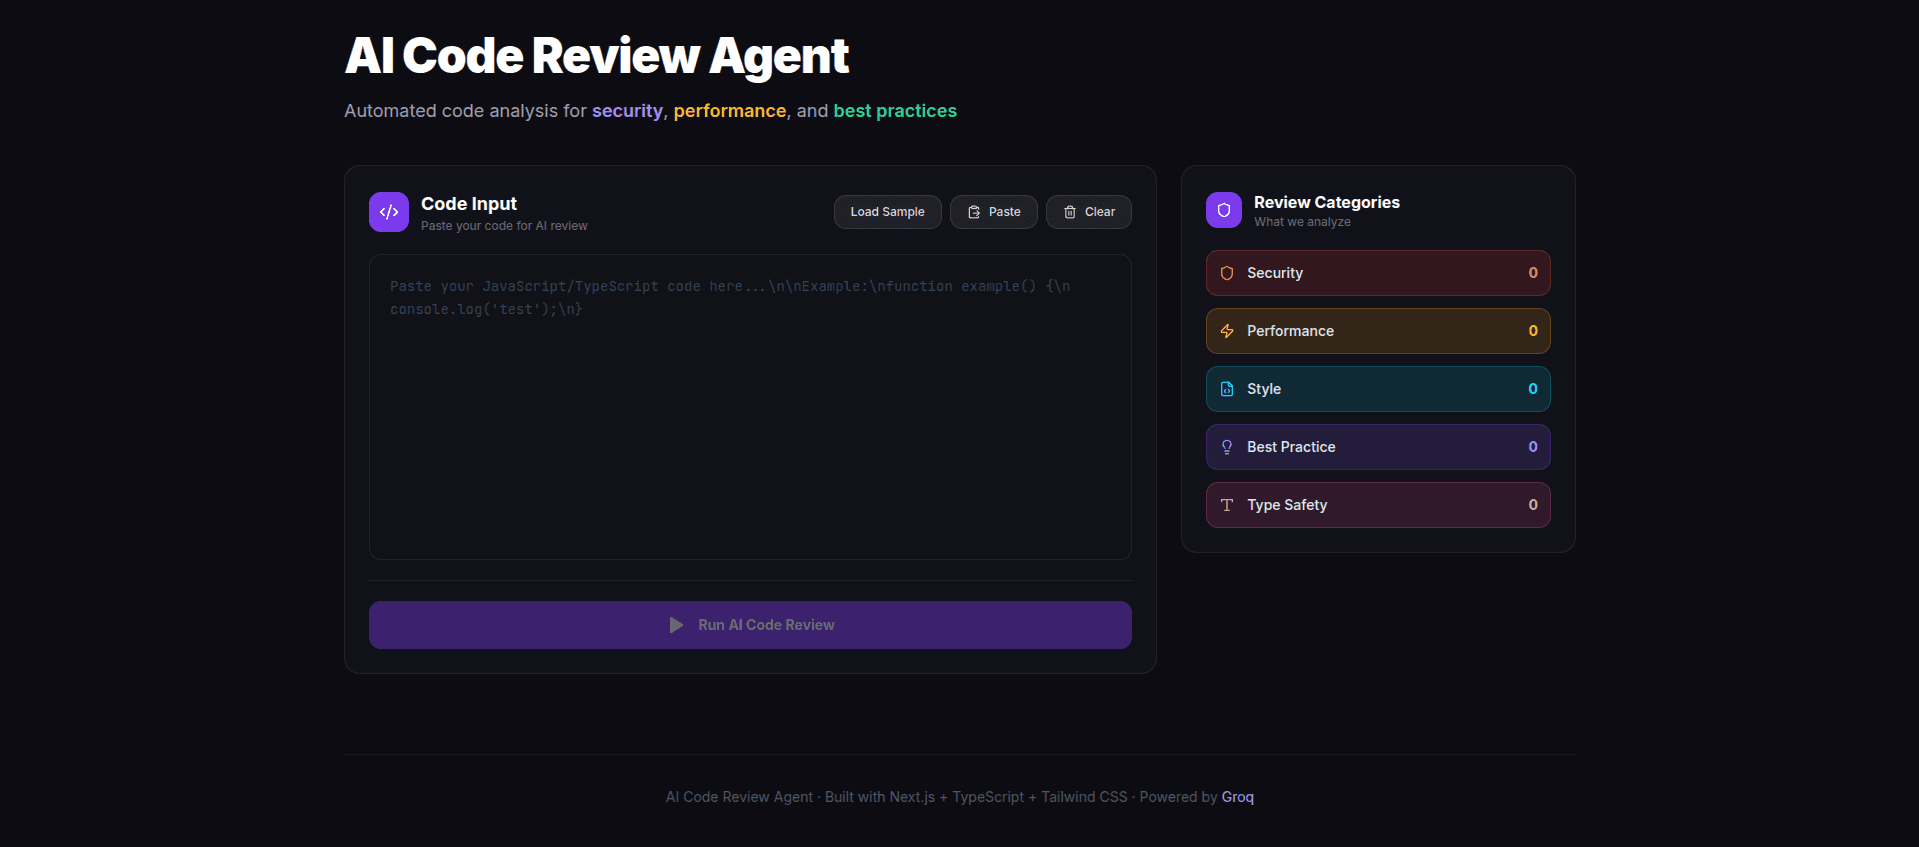Viewport: 1919px width, 847px height.
Task: Click the highlighted word 'security' in subtitle
Action: pyautogui.click(x=627, y=111)
